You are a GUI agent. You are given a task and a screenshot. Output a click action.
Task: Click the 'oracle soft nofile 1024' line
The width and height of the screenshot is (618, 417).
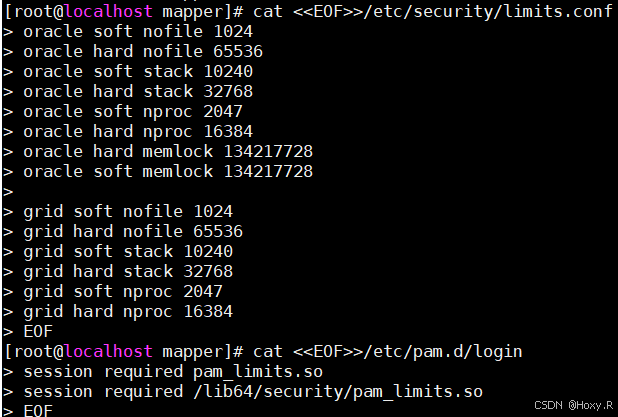tap(138, 32)
